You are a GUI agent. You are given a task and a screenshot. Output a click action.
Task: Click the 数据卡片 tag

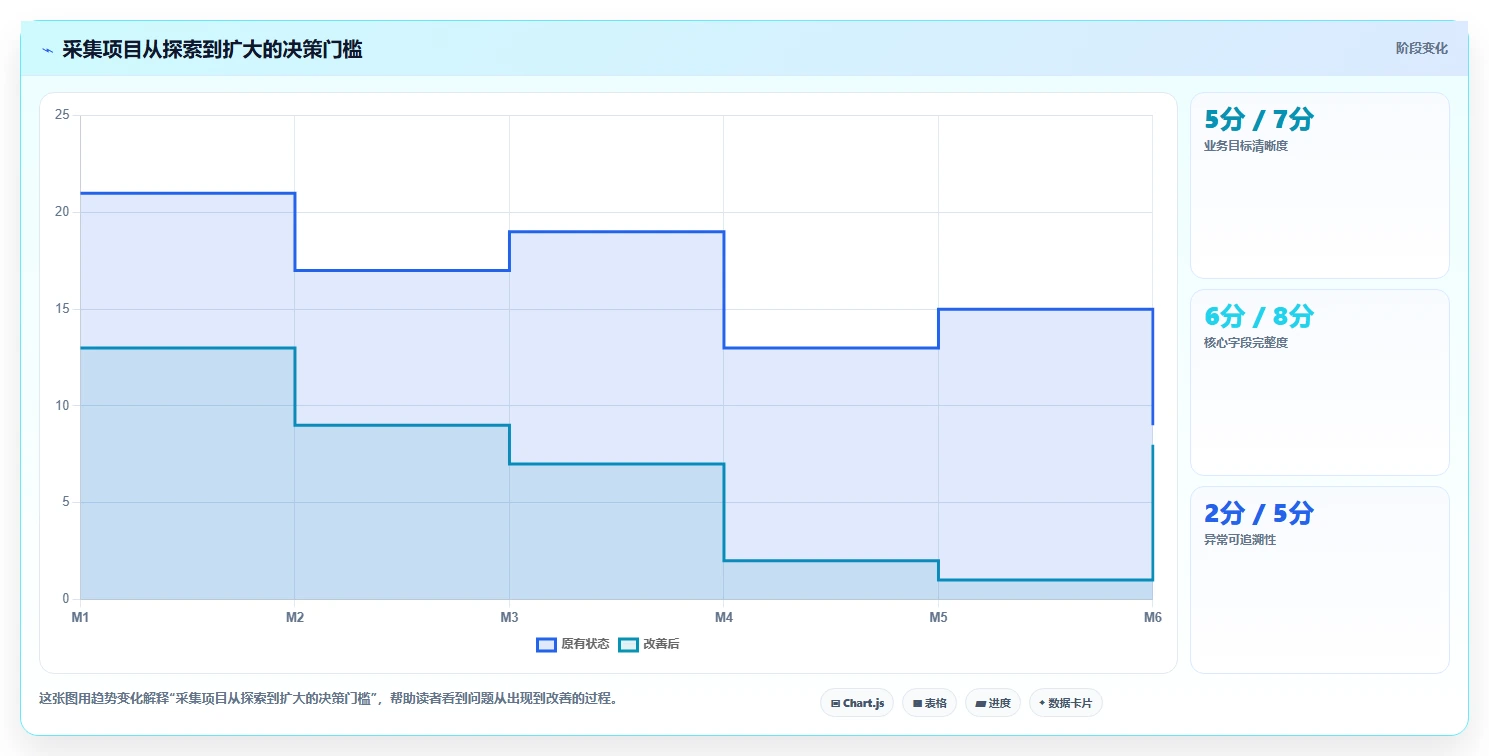tap(1066, 703)
